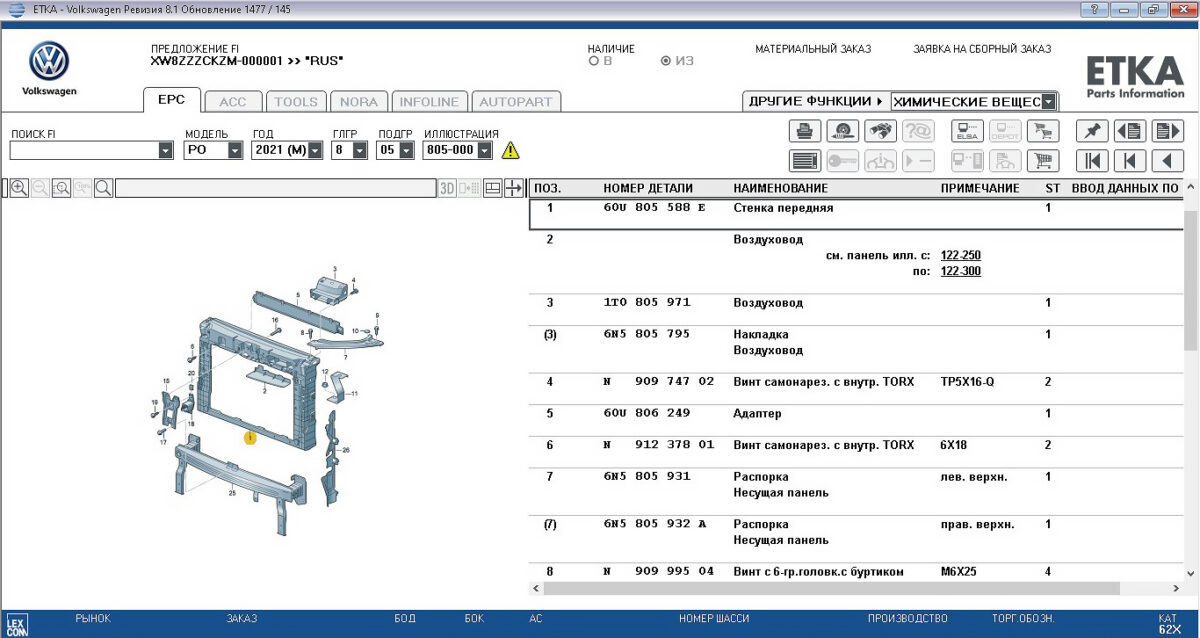The image size is (1200, 638).
Task: Open the ГОД year dropdown
Action: [x=314, y=151]
